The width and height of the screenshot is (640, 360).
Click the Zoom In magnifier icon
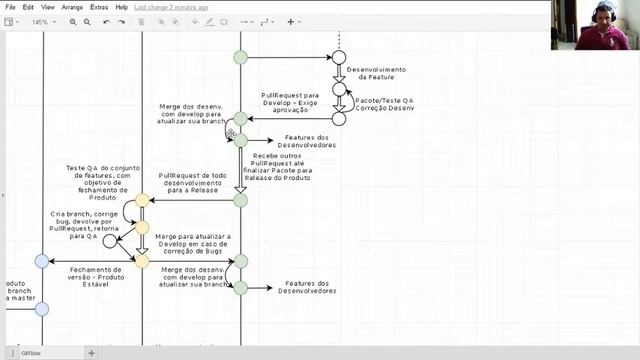(x=73, y=22)
